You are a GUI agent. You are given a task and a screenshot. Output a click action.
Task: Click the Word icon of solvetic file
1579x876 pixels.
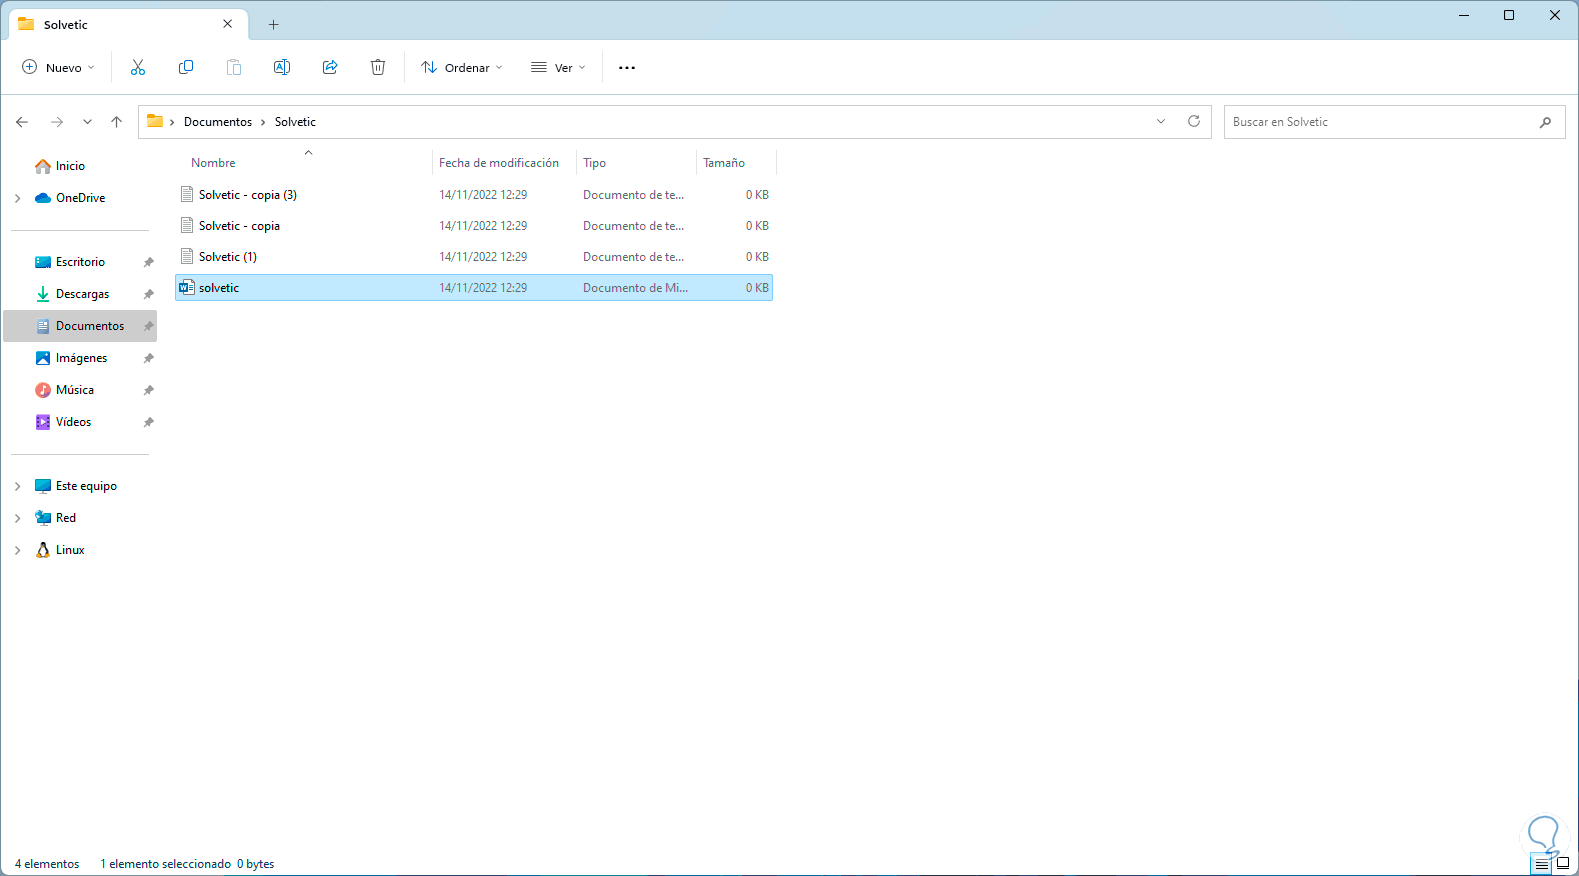click(186, 288)
